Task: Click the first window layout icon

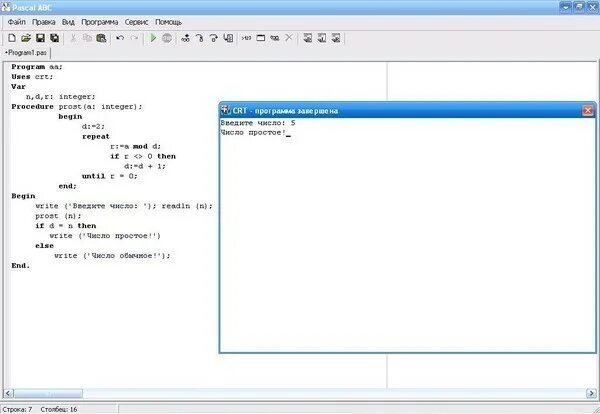Action: (308, 38)
